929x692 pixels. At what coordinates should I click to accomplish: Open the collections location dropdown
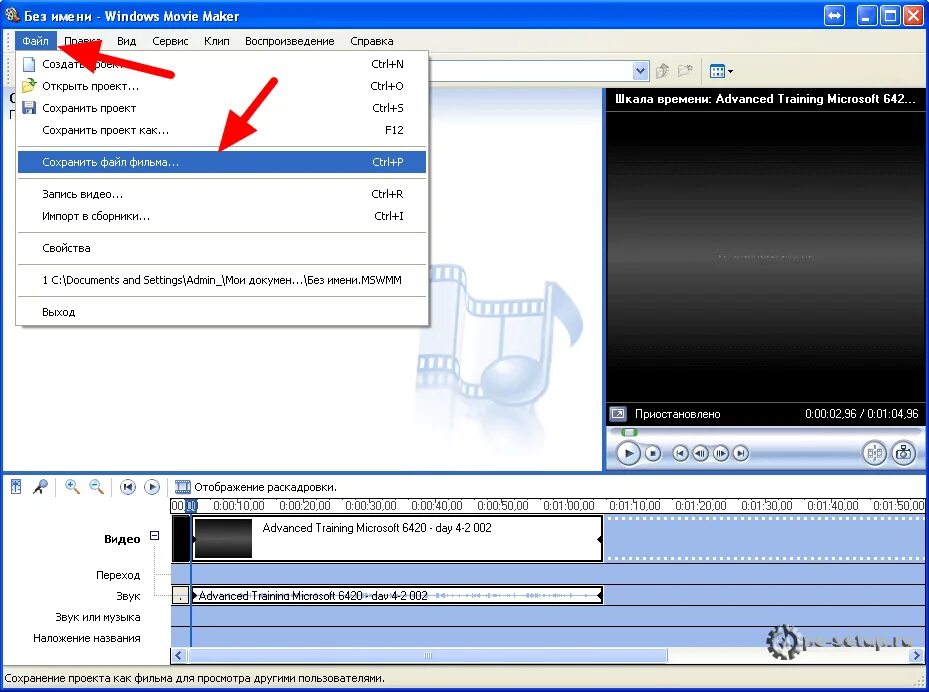click(x=641, y=70)
